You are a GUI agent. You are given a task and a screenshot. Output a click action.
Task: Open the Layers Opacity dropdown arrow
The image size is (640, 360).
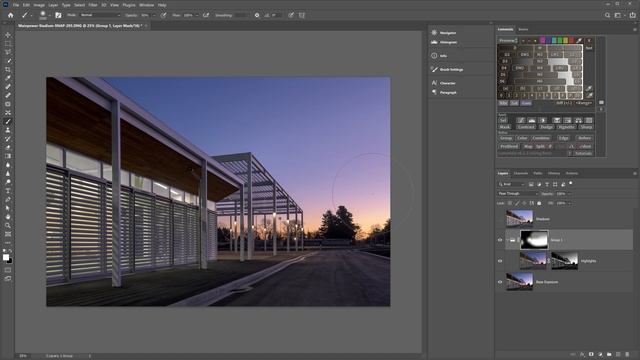point(570,194)
